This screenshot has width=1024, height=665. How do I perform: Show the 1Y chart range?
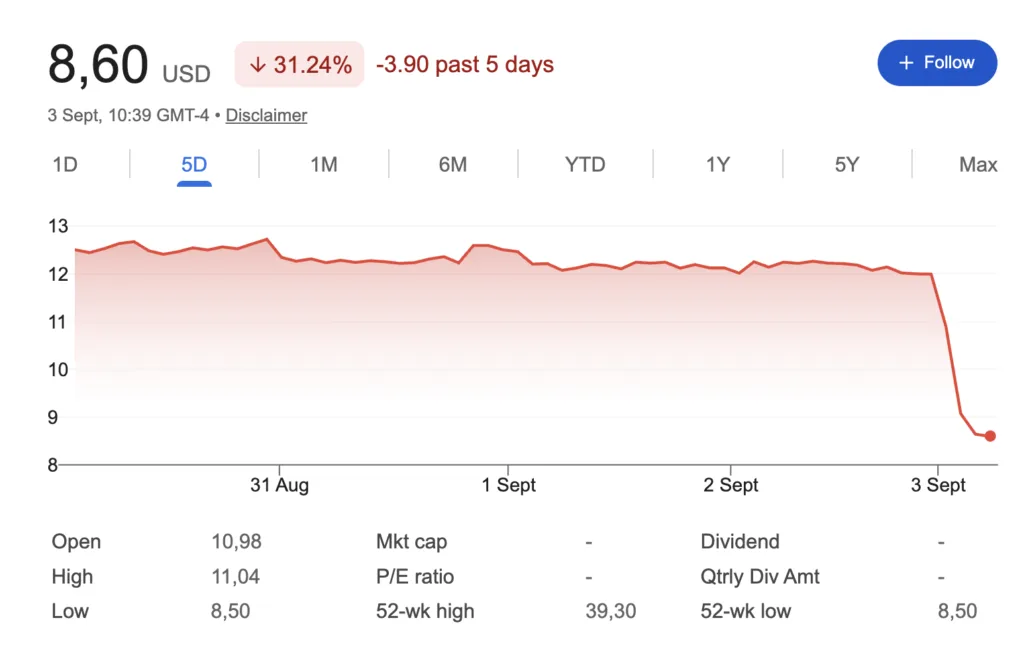pyautogui.click(x=718, y=165)
